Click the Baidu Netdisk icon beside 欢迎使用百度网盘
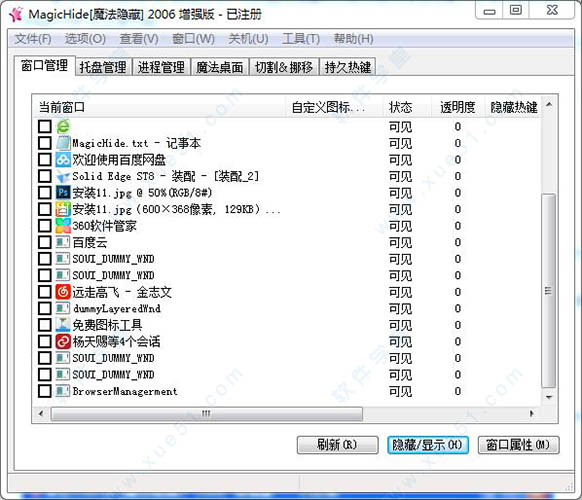582x500 pixels. (63, 160)
